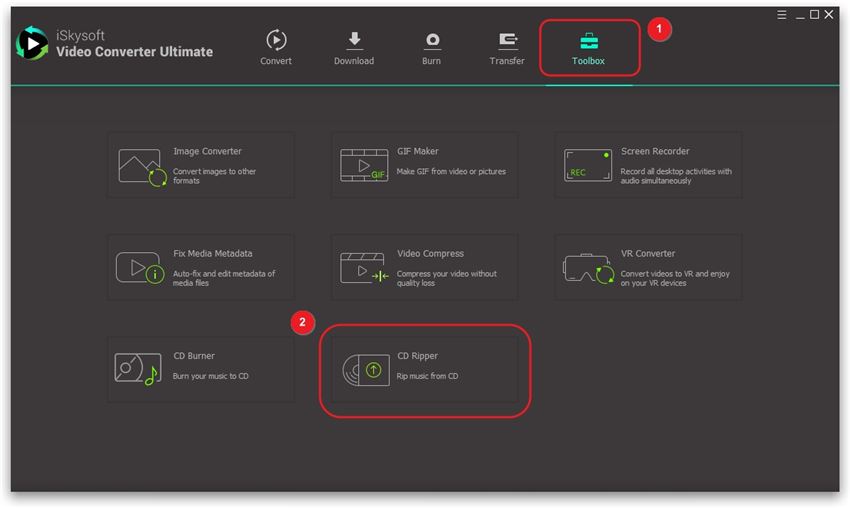Click the Screen Recorder REC icon
This screenshot has width=850, height=508.
[x=588, y=166]
